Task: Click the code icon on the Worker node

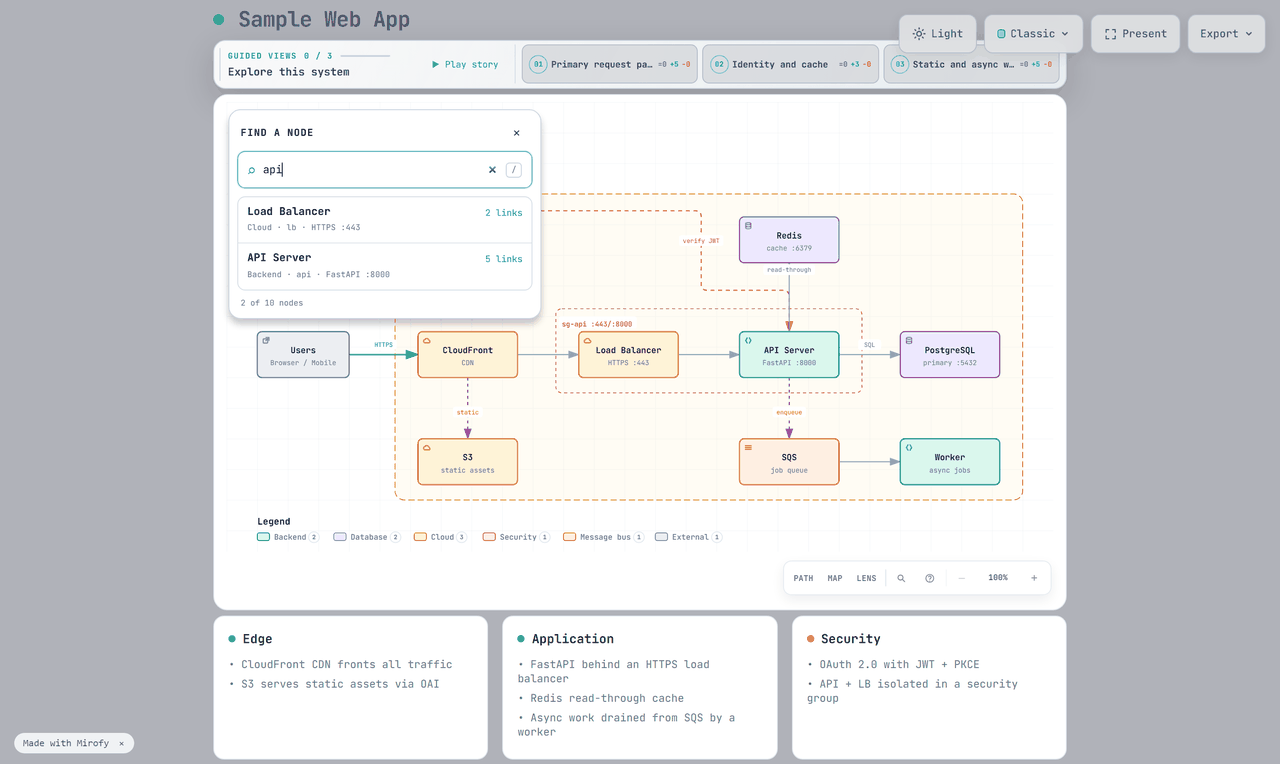Action: click(x=909, y=448)
